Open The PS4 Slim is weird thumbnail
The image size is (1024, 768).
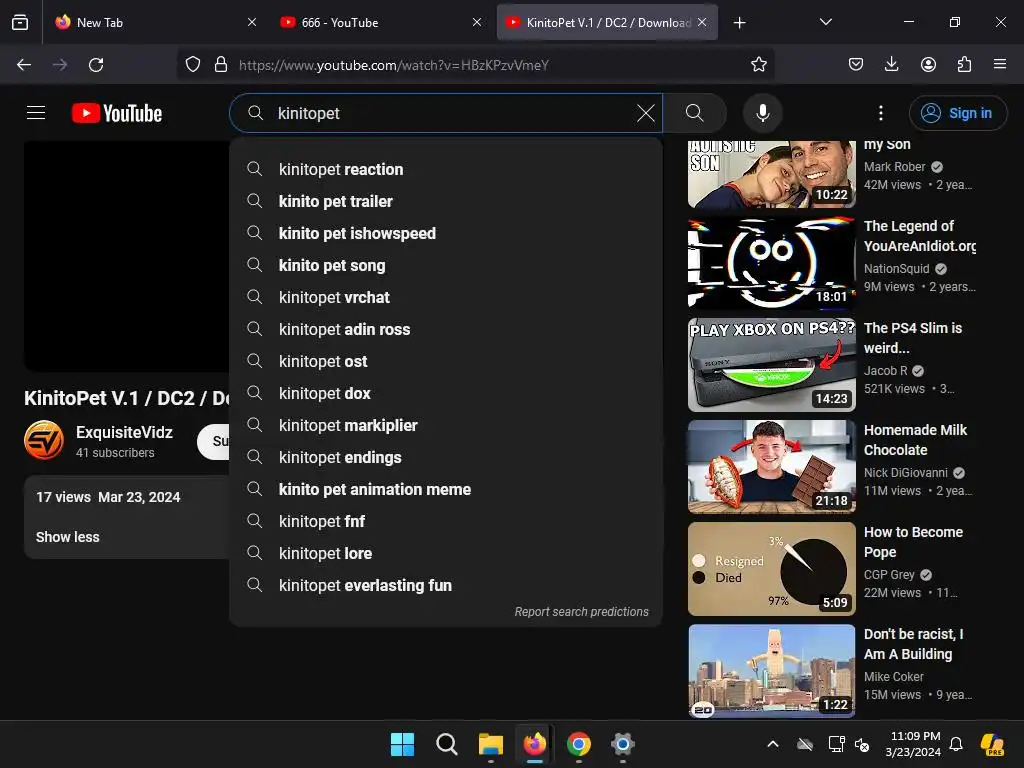(x=771, y=364)
